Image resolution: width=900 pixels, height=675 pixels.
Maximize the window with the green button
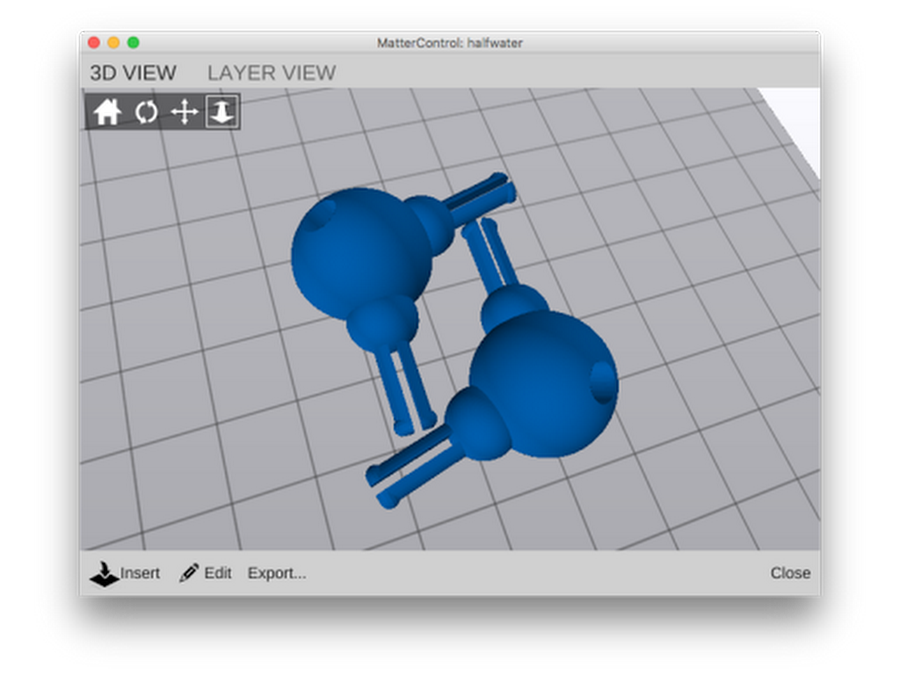133,42
